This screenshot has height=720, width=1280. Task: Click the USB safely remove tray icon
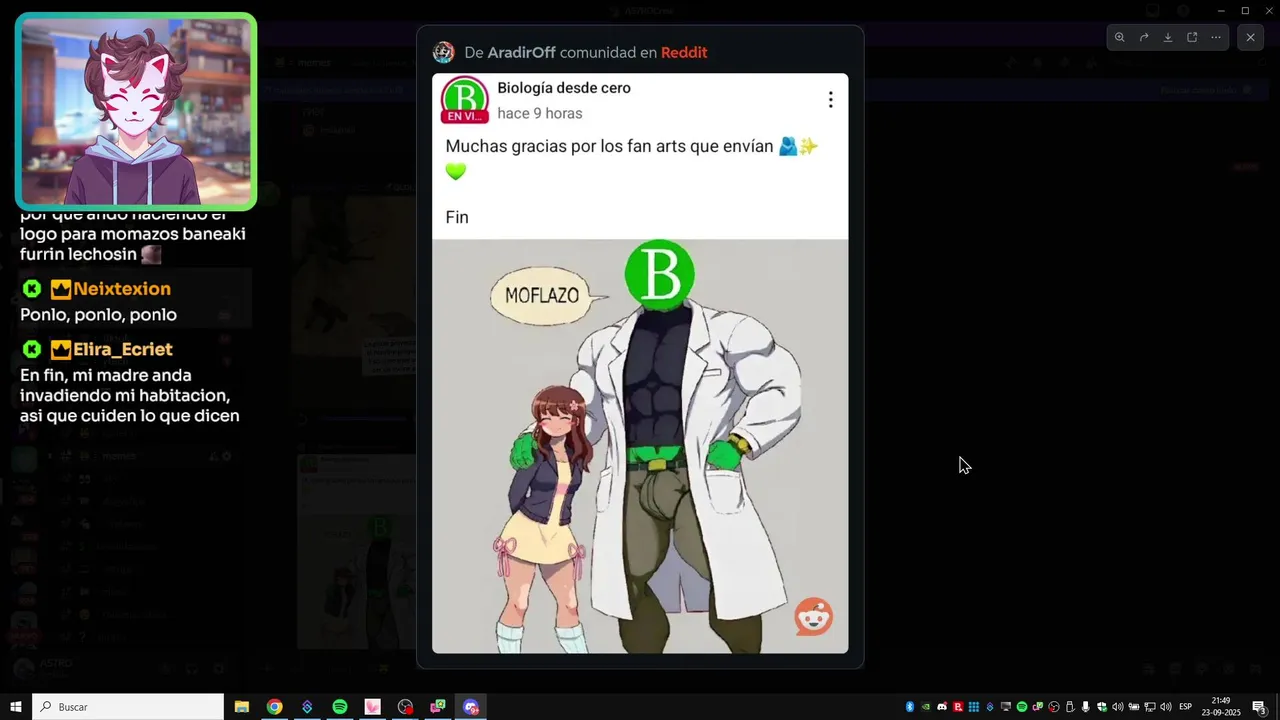tap(1070, 707)
